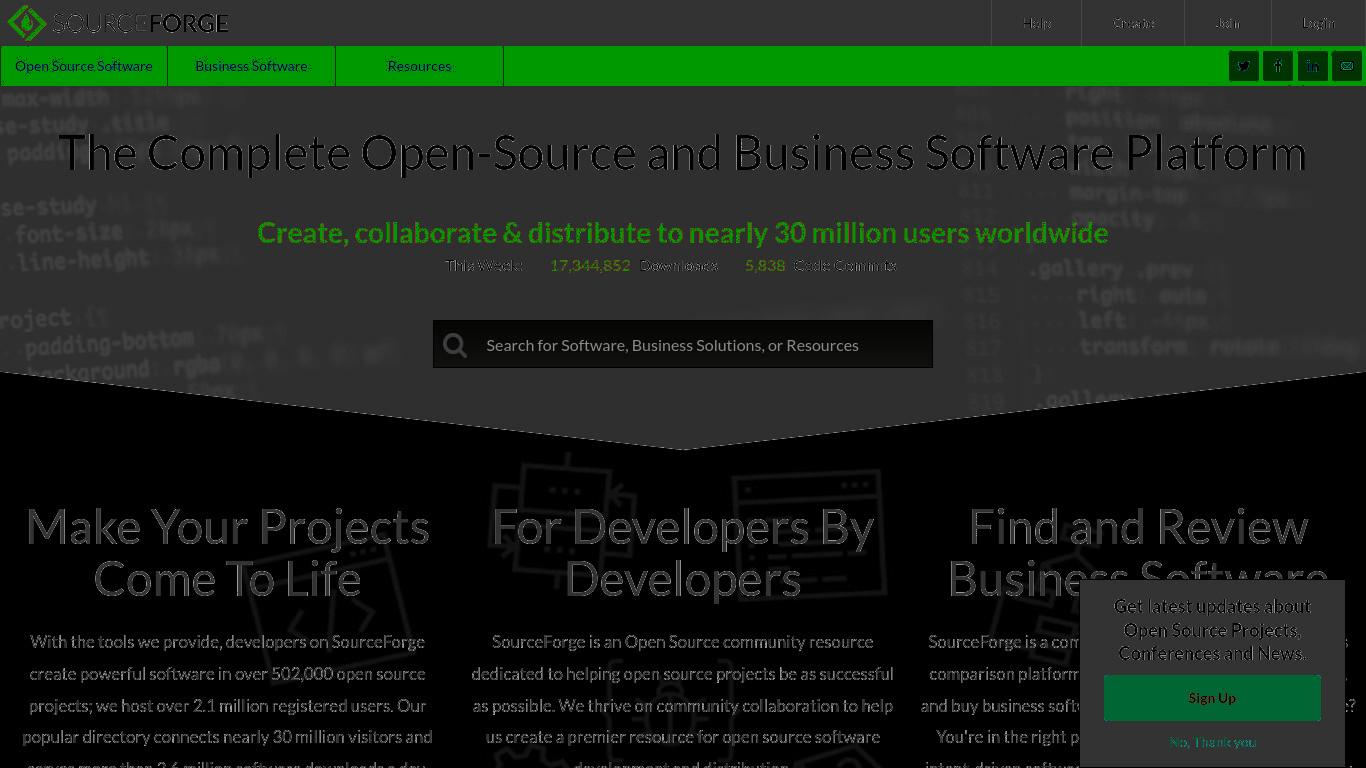The width and height of the screenshot is (1366, 768).
Task: Open the SourceForge LinkedIn page icon
Action: point(1312,66)
